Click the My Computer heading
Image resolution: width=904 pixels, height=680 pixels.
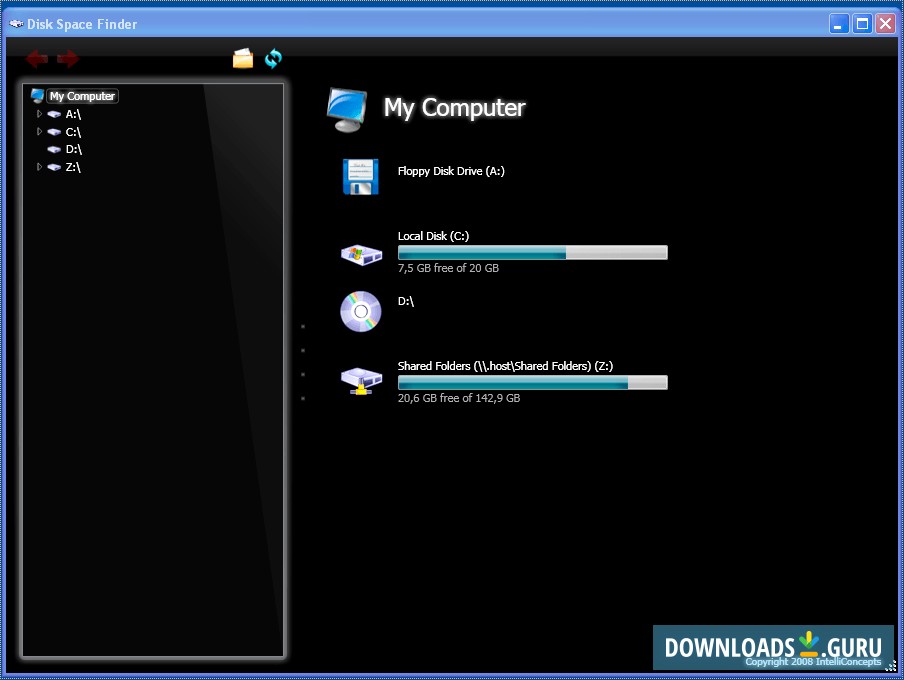click(x=454, y=108)
